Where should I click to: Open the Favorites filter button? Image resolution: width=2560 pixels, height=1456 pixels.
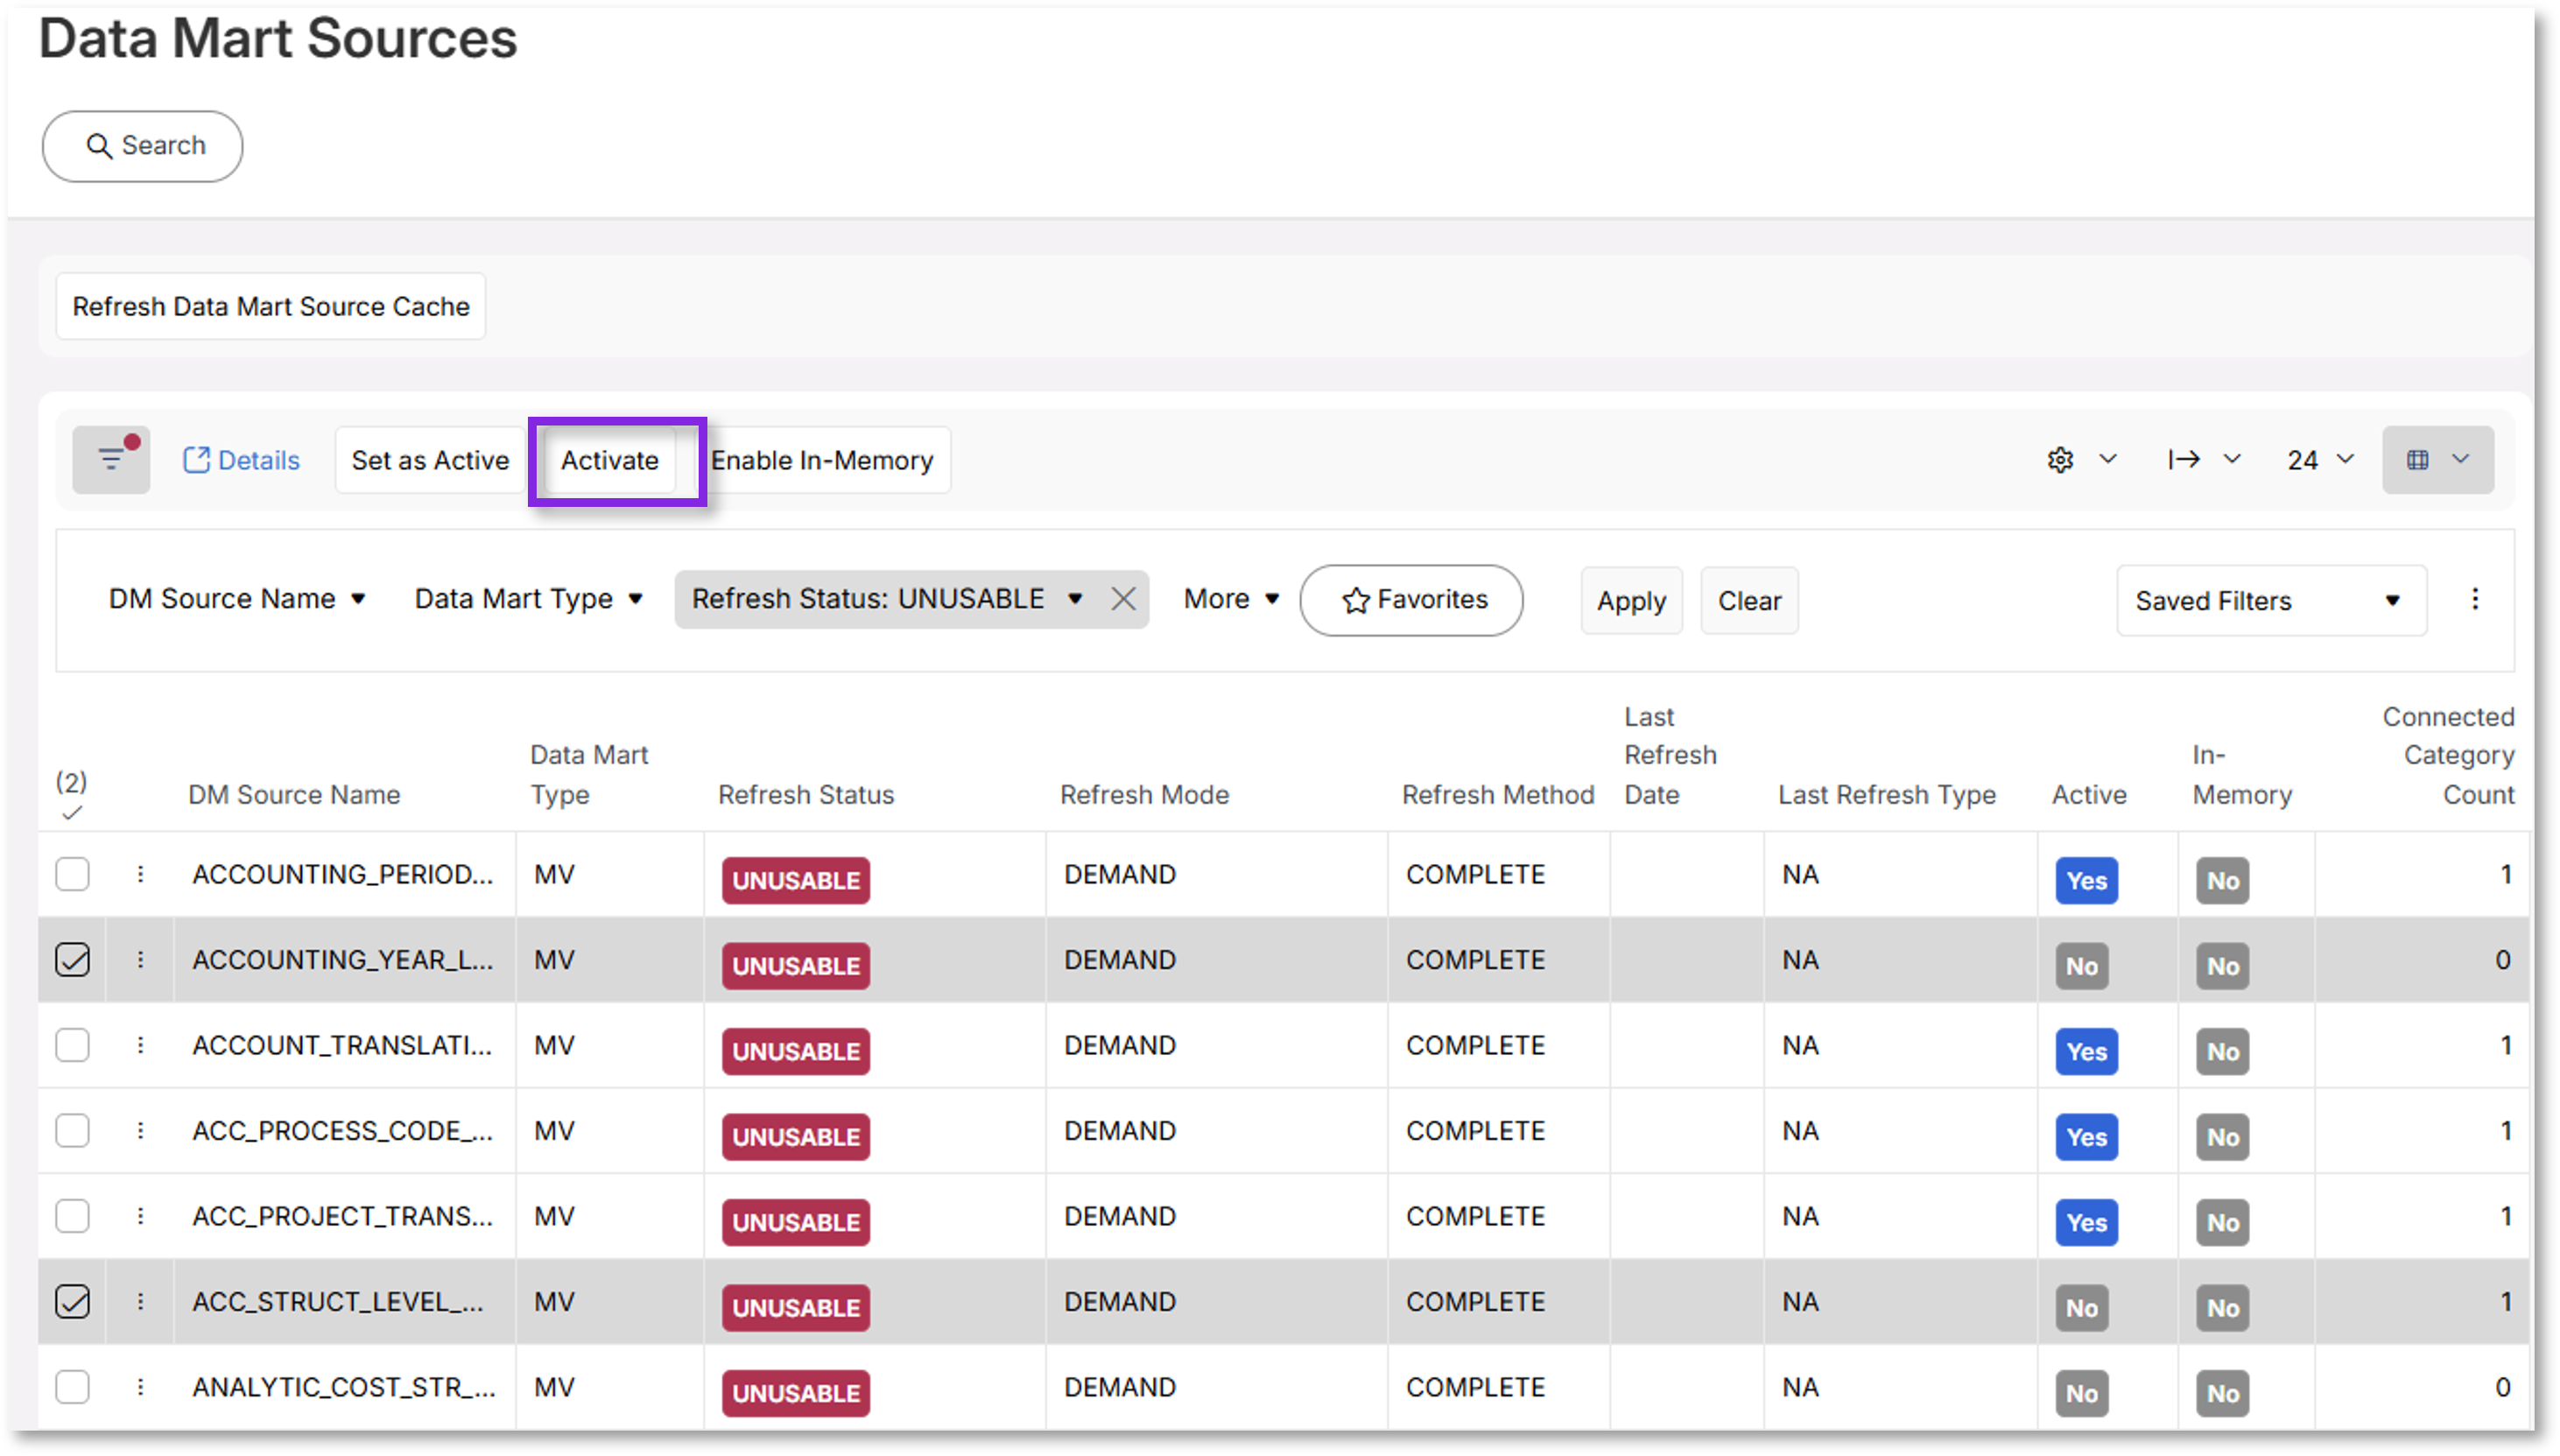coord(1412,600)
